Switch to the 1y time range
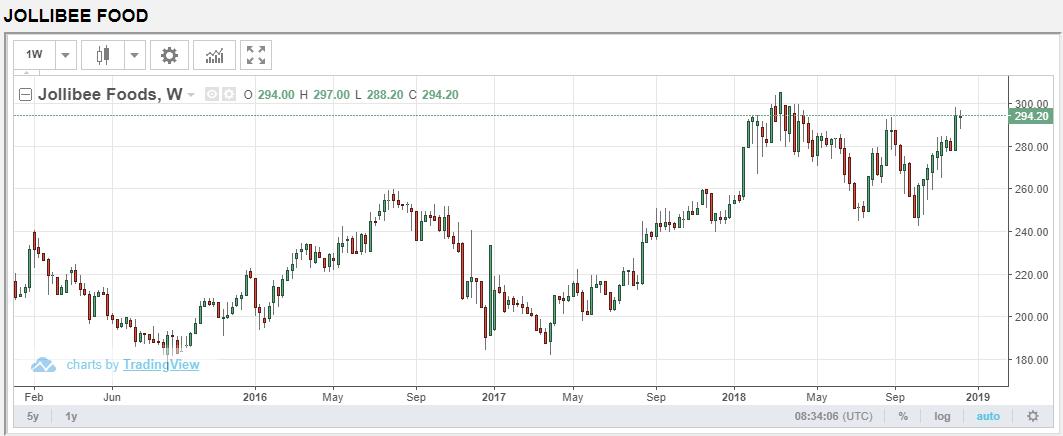Viewport: 1063px width, 436px height. pos(72,416)
